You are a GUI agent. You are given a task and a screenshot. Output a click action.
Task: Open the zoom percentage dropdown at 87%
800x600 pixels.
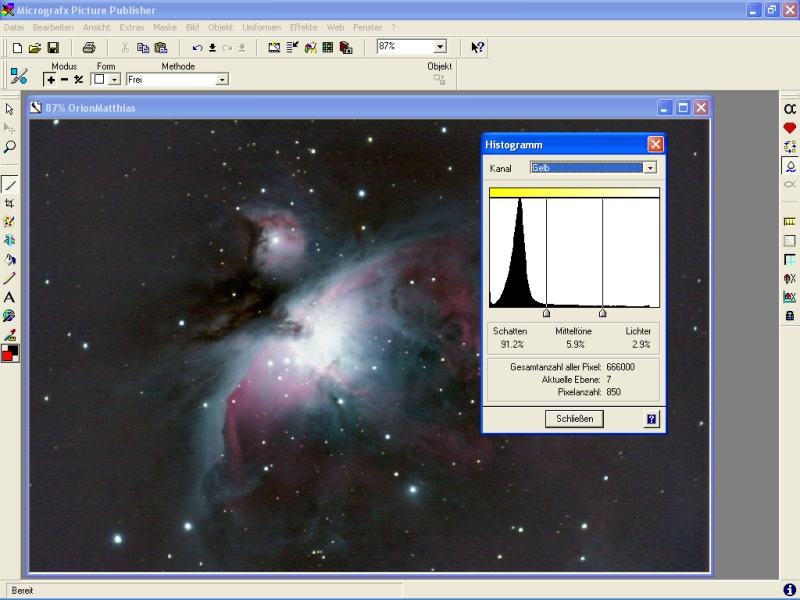click(x=440, y=47)
